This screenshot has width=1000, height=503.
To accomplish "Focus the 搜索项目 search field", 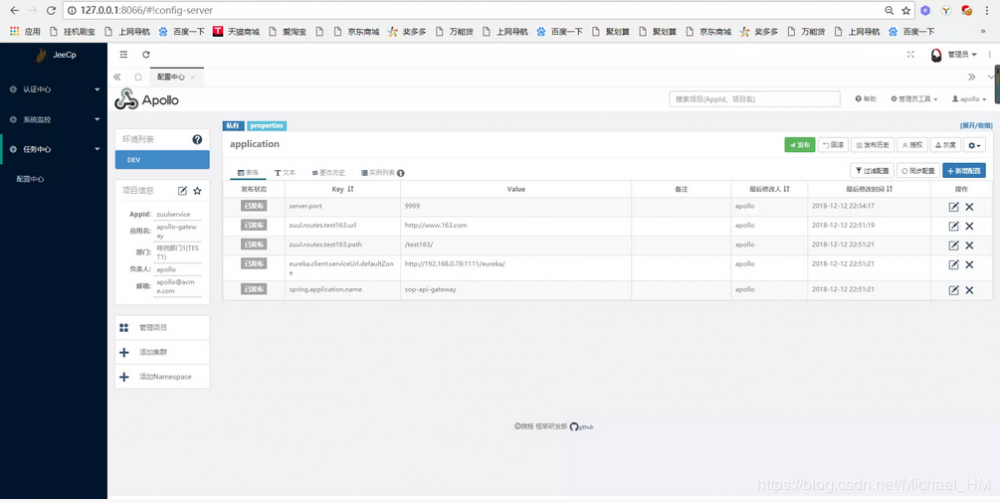I will pyautogui.click(x=754, y=99).
